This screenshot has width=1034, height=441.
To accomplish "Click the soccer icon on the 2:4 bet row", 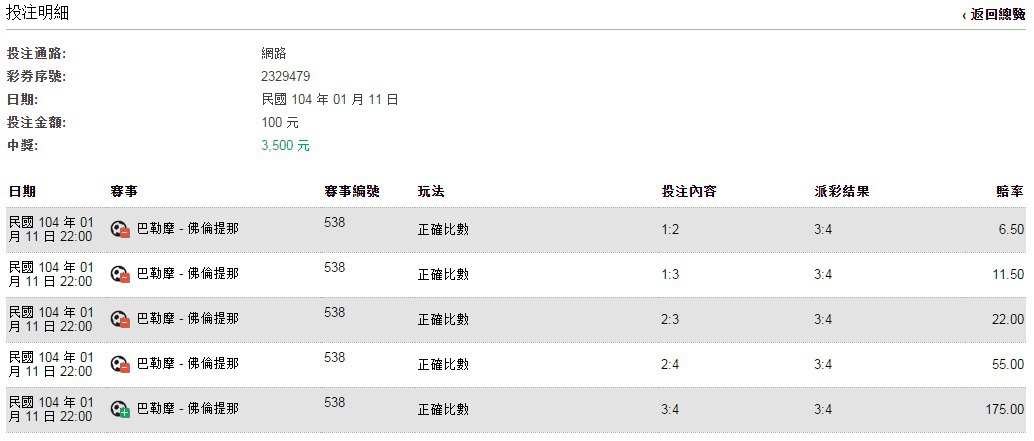I will pos(120,364).
